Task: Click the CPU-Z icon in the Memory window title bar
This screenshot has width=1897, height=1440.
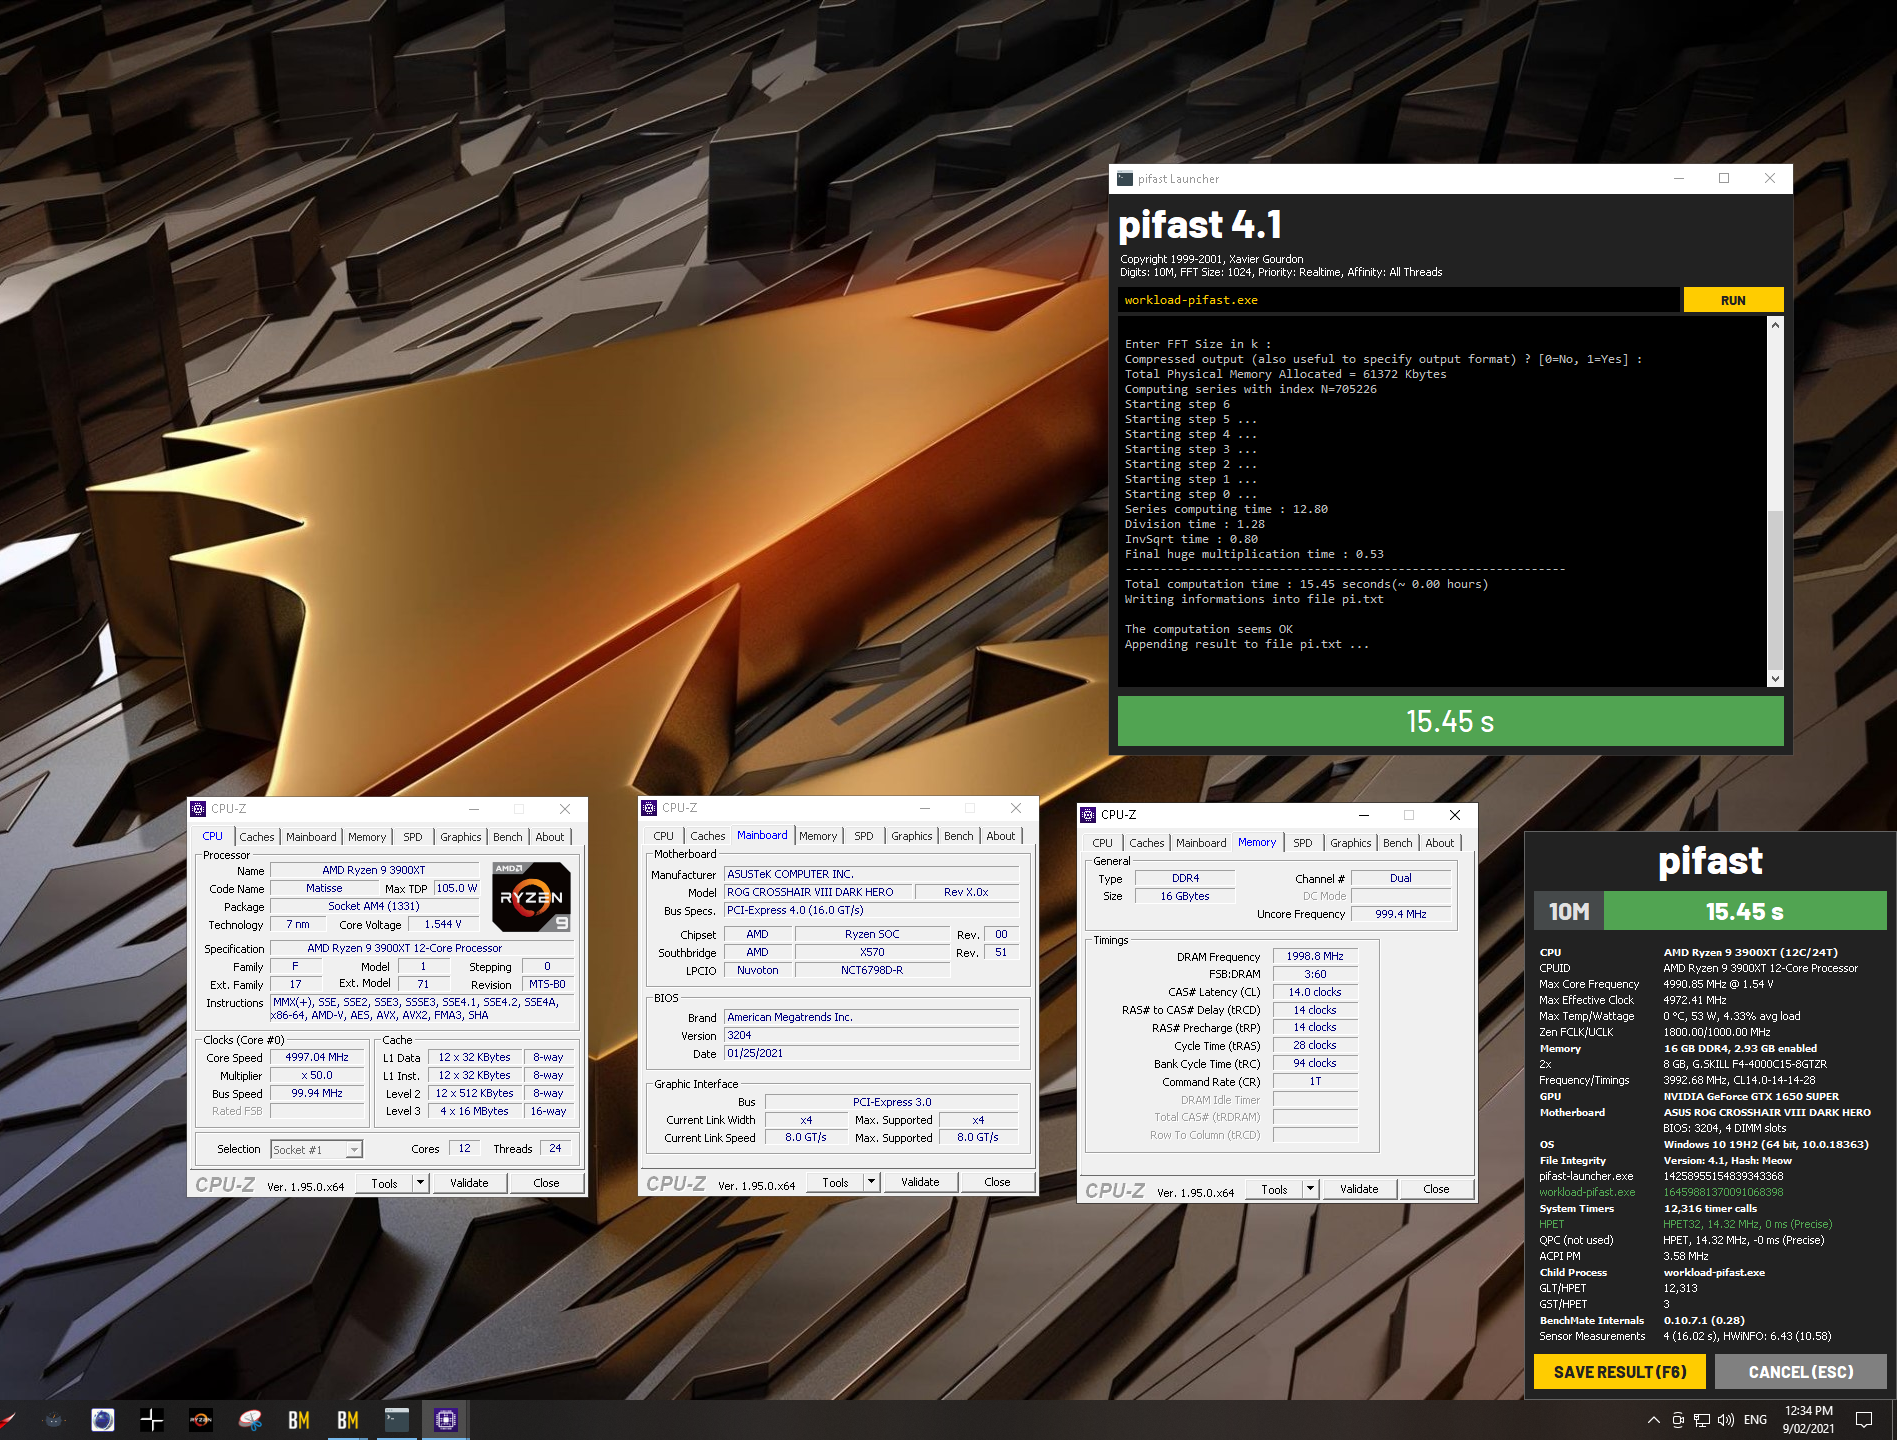Action: 1088,815
